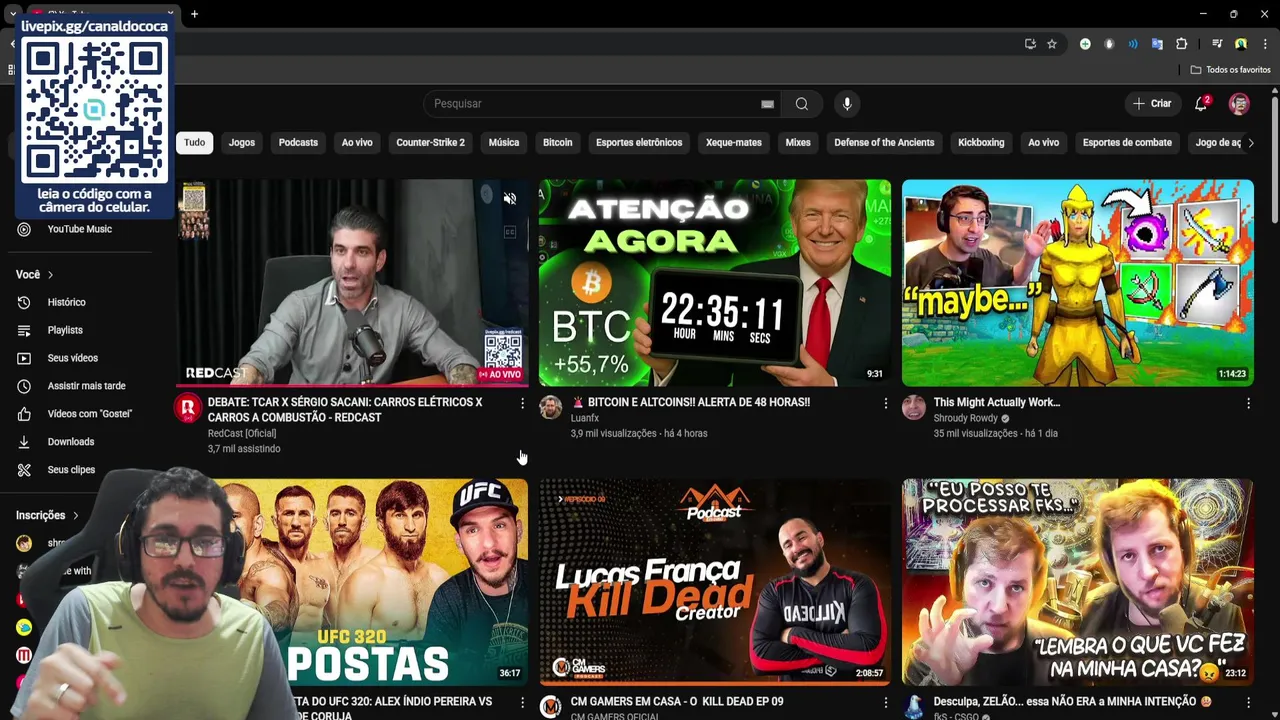This screenshot has width=1280, height=720.
Task: Open the Lucas França Kill Dead thumbnail
Action: [715, 583]
